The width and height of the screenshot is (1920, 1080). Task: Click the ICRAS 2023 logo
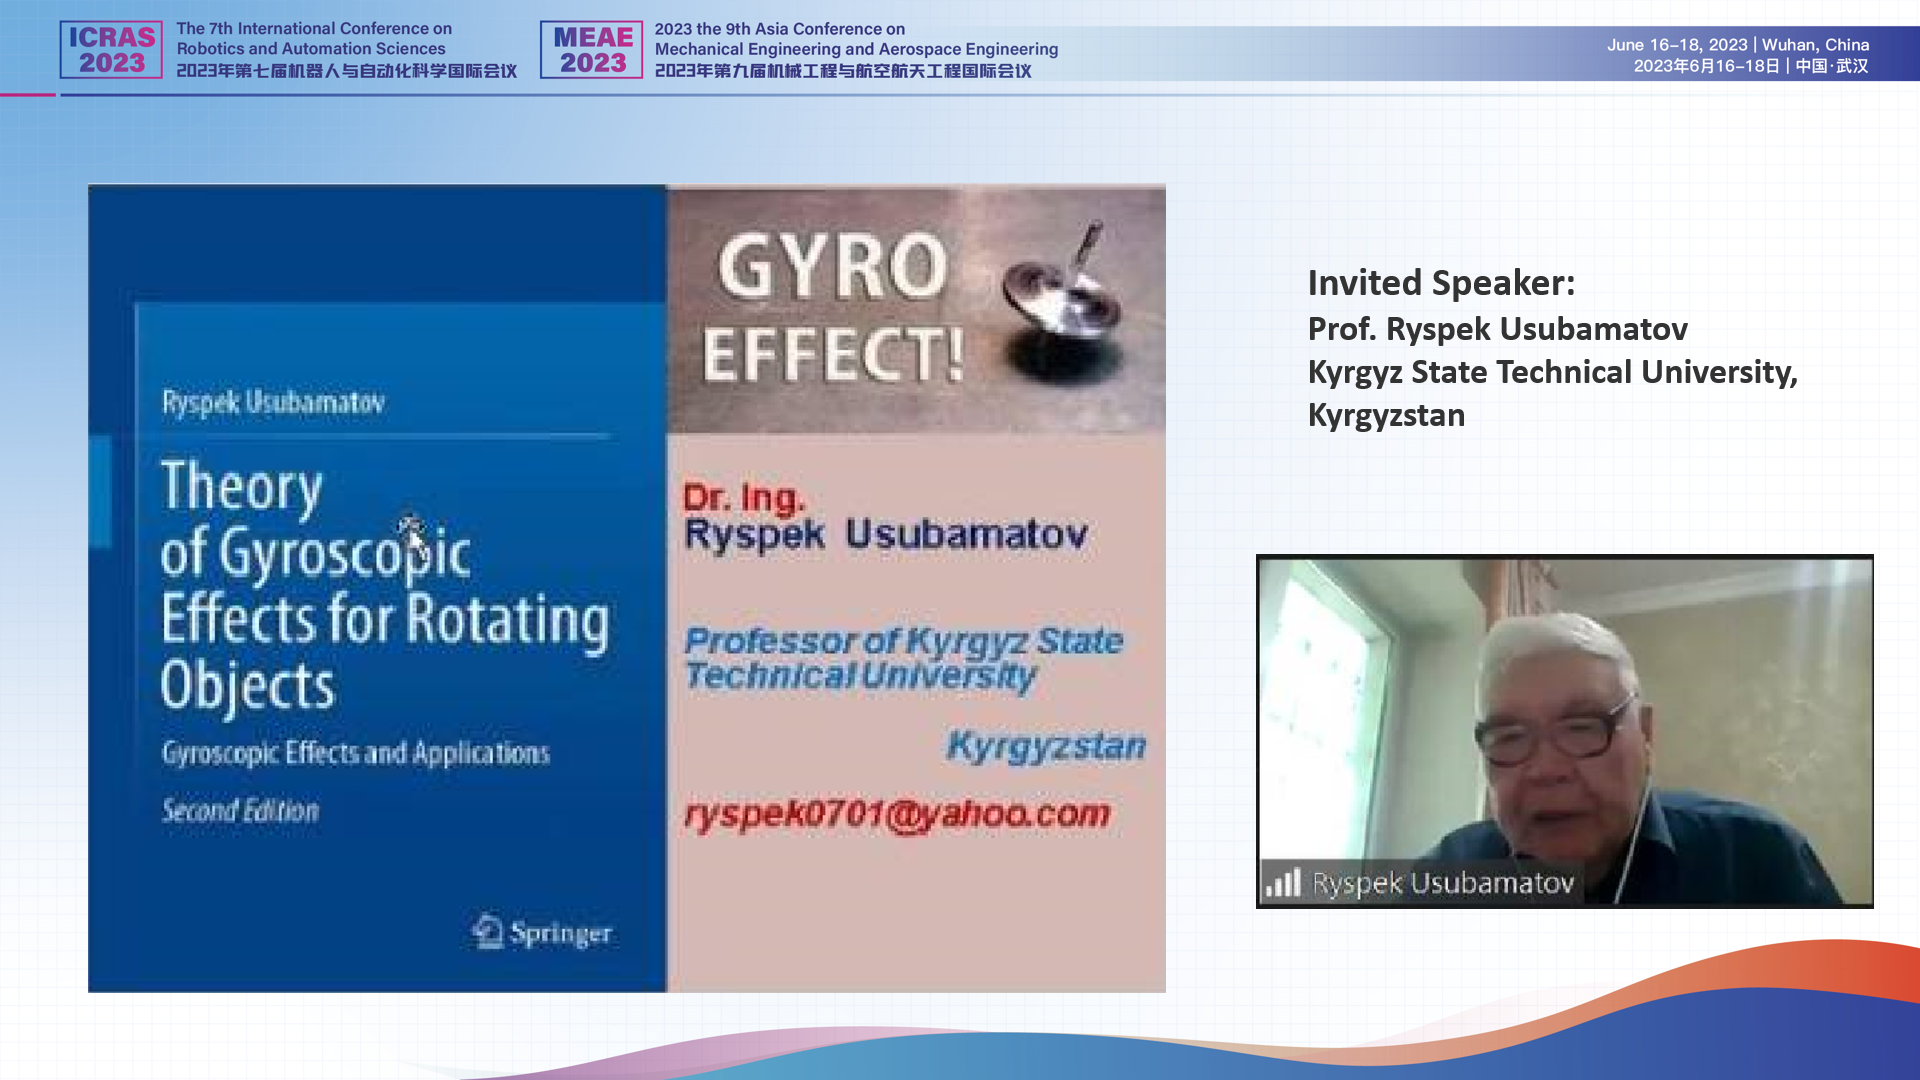[x=111, y=49]
